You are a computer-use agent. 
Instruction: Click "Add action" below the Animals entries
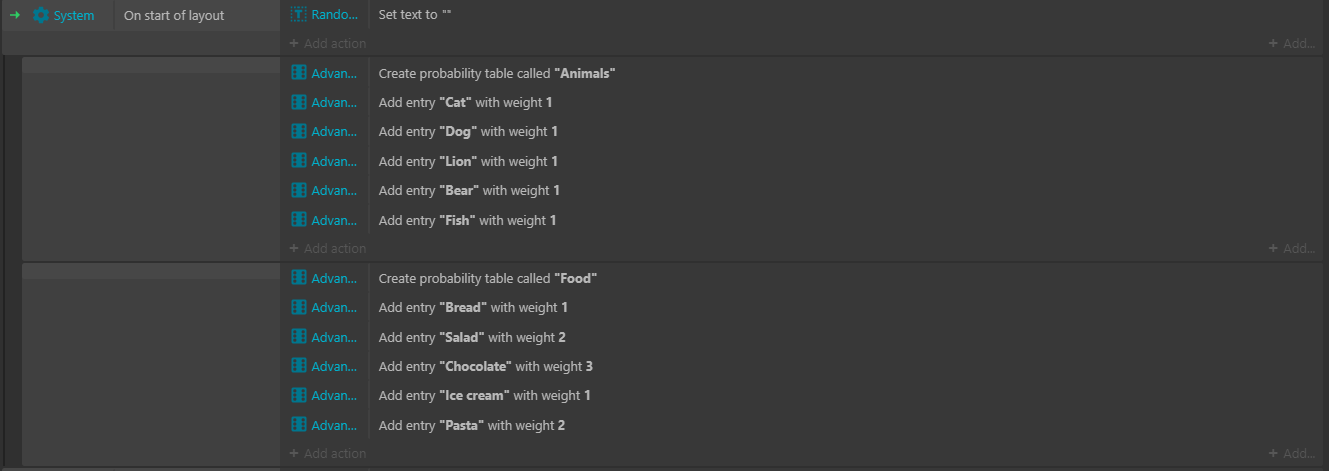328,248
